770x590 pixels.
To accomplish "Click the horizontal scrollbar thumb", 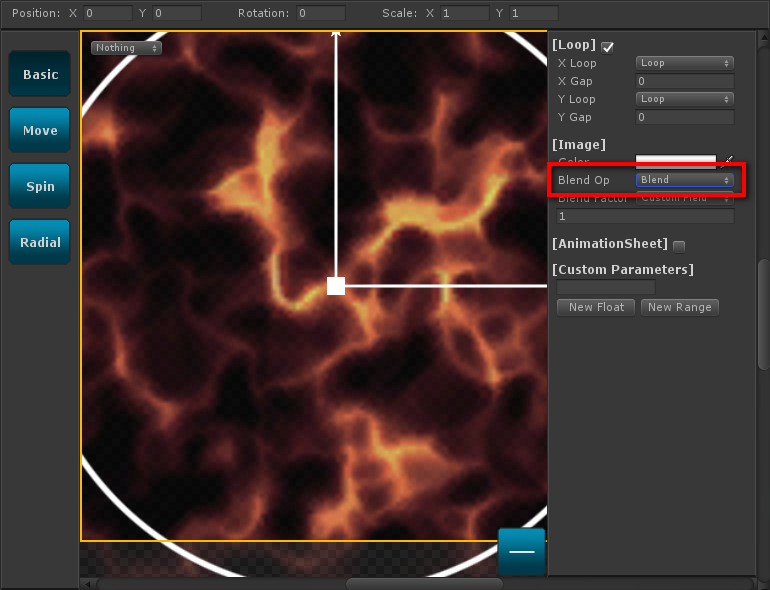I will click(x=424, y=584).
